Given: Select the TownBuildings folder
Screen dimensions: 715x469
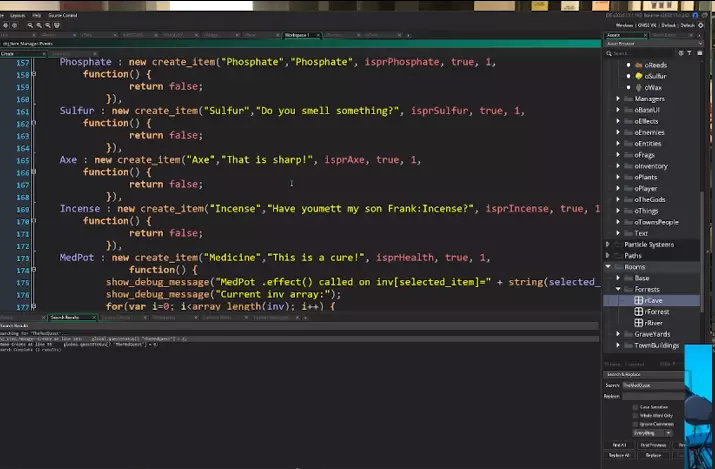Looking at the screenshot, I should click(x=657, y=345).
